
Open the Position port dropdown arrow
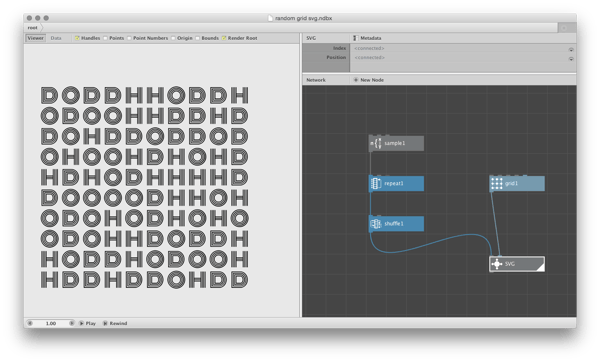(571, 59)
